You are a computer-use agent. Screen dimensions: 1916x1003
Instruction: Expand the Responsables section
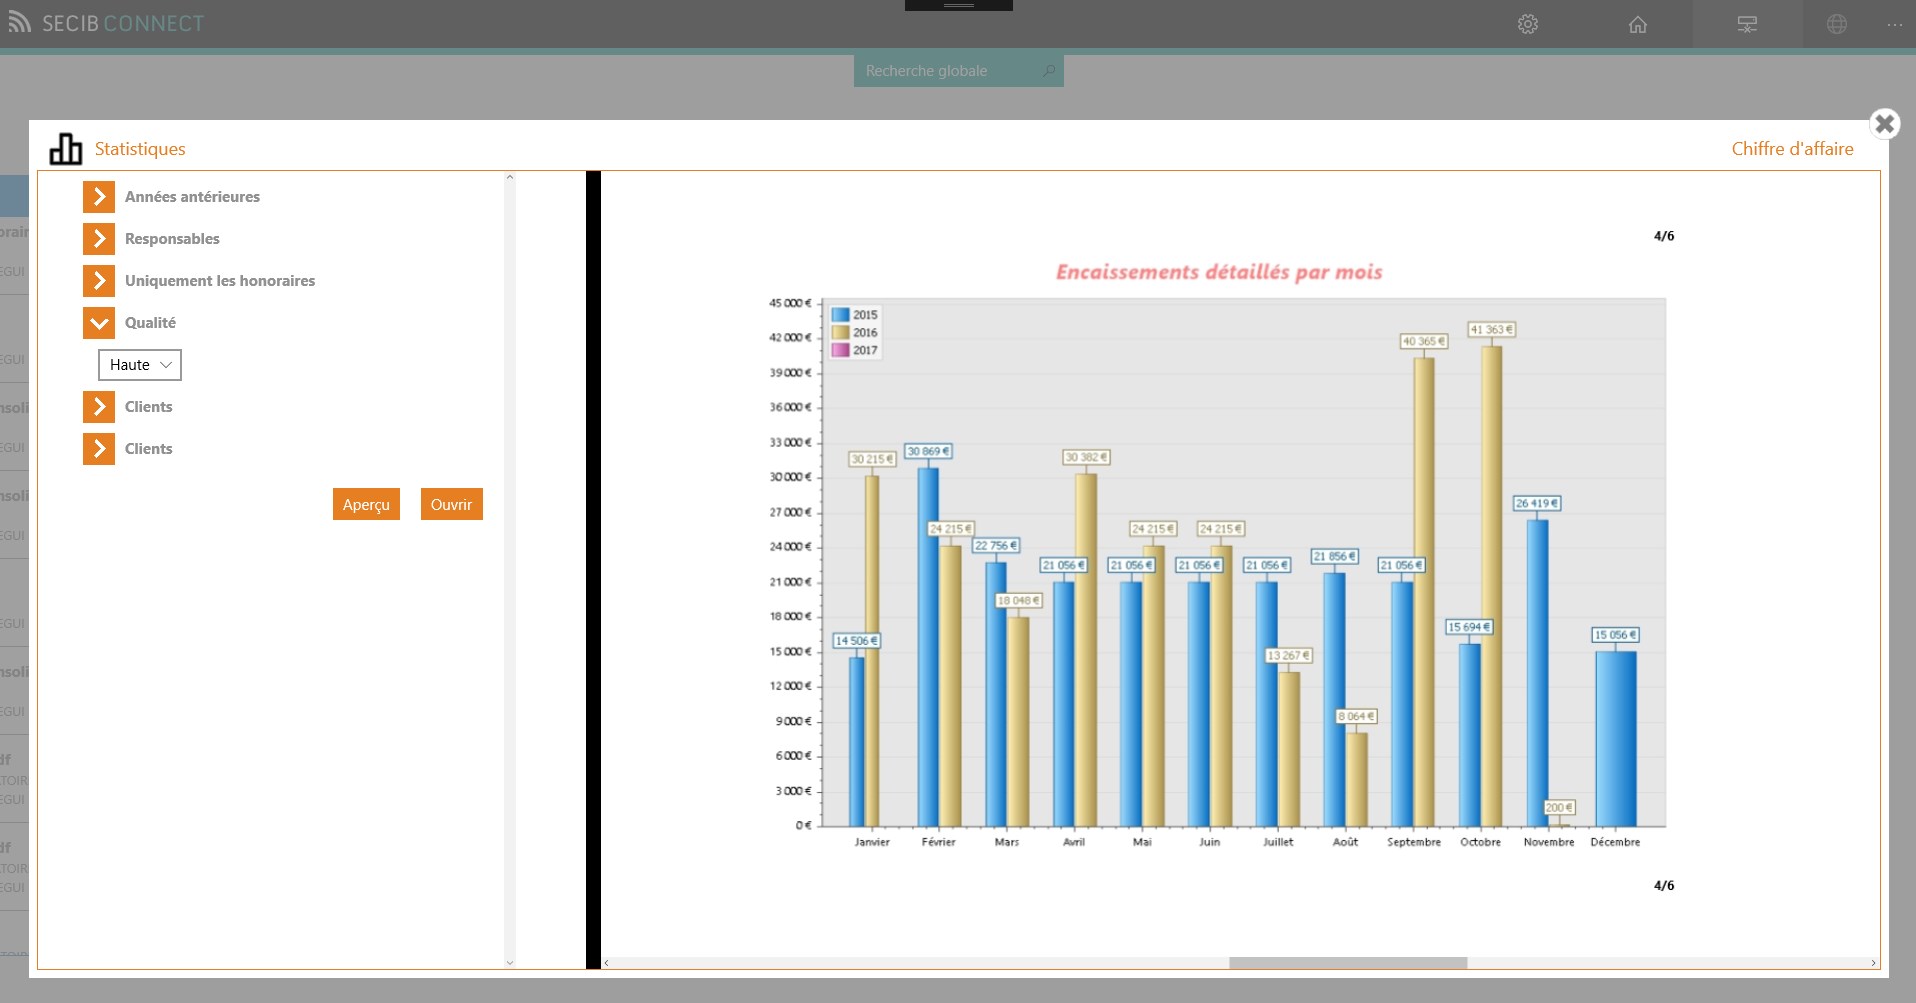(99, 239)
